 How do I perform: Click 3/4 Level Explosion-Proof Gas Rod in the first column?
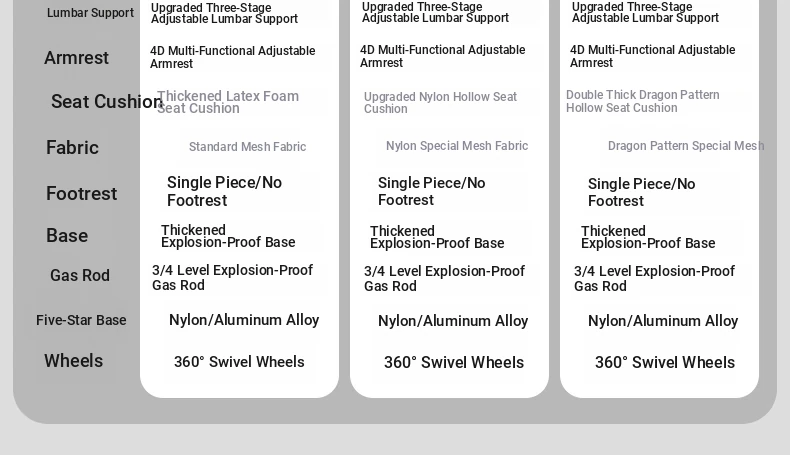coord(232,278)
